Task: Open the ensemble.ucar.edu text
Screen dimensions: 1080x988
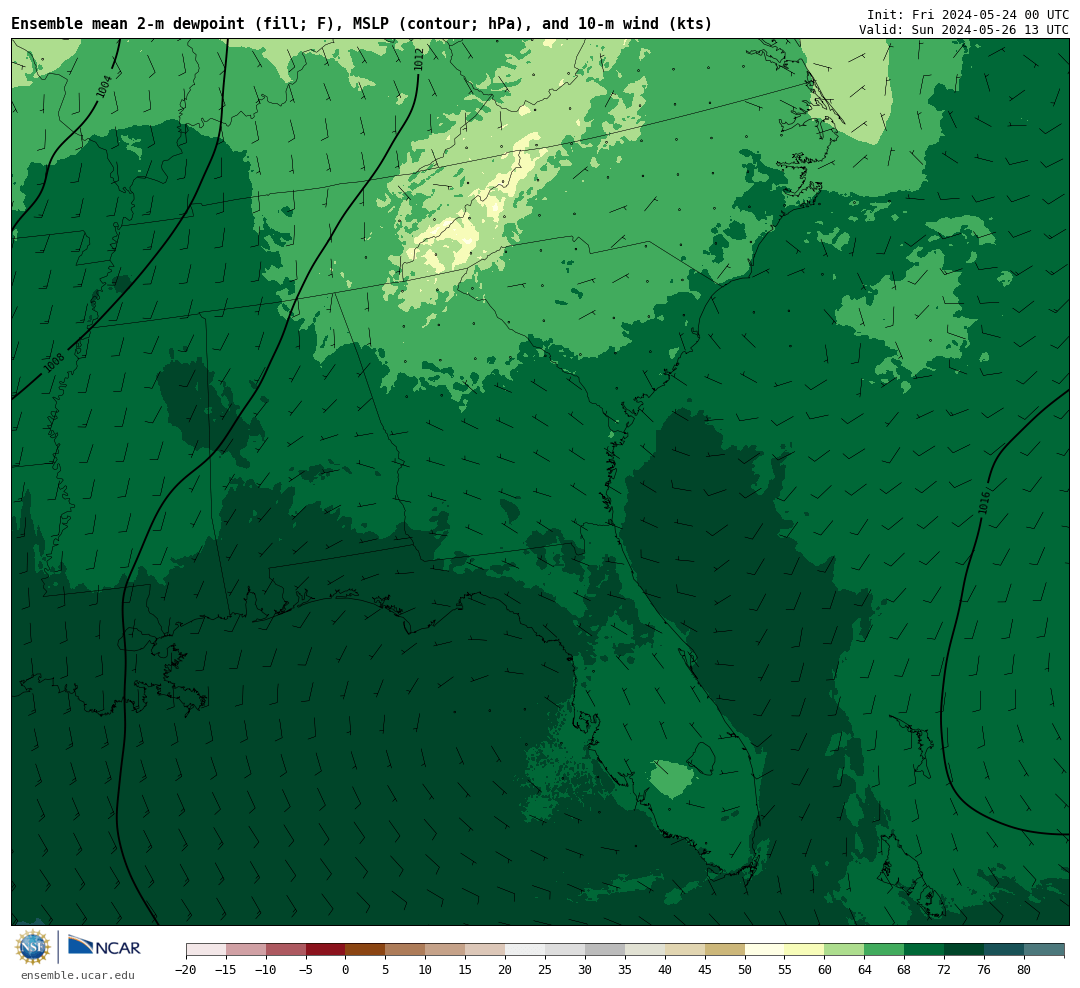Action: click(x=77, y=975)
